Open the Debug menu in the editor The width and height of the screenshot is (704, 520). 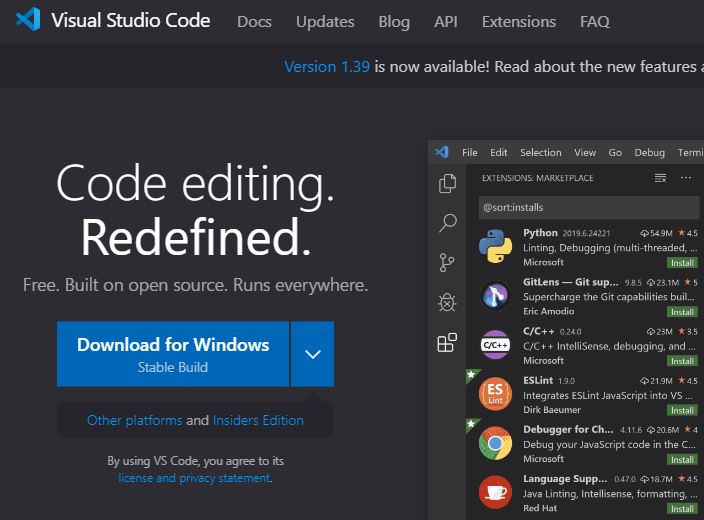tap(649, 153)
